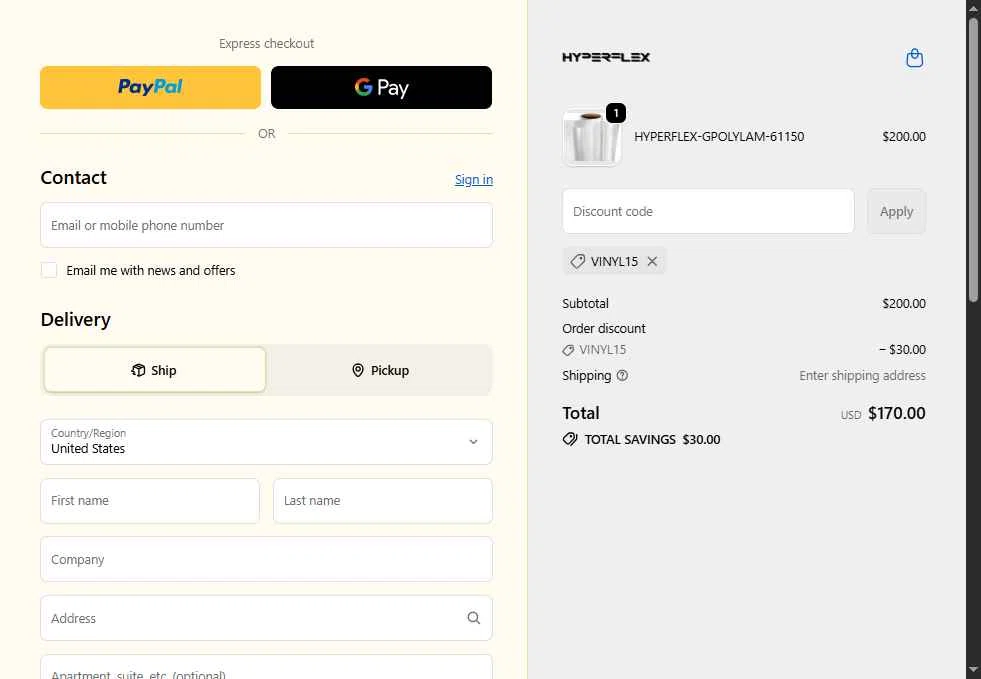Click the Sign in link
Viewport: 981px width, 679px height.
coord(474,180)
